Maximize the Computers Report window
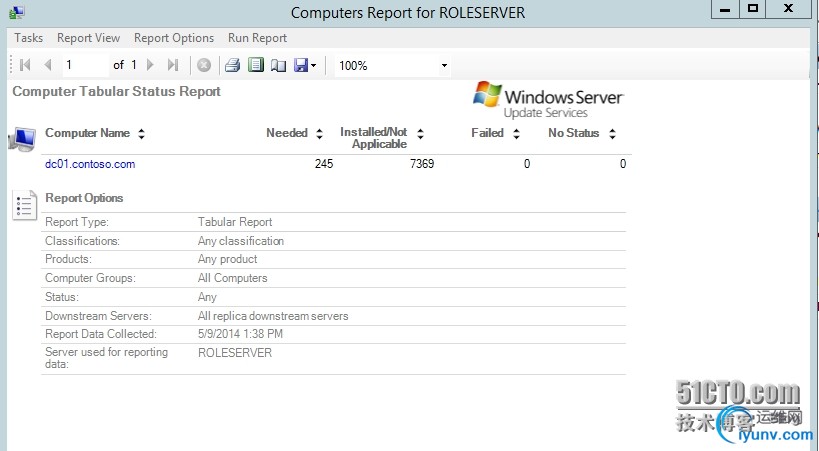Viewport: 819px width, 451px height. 753,9
